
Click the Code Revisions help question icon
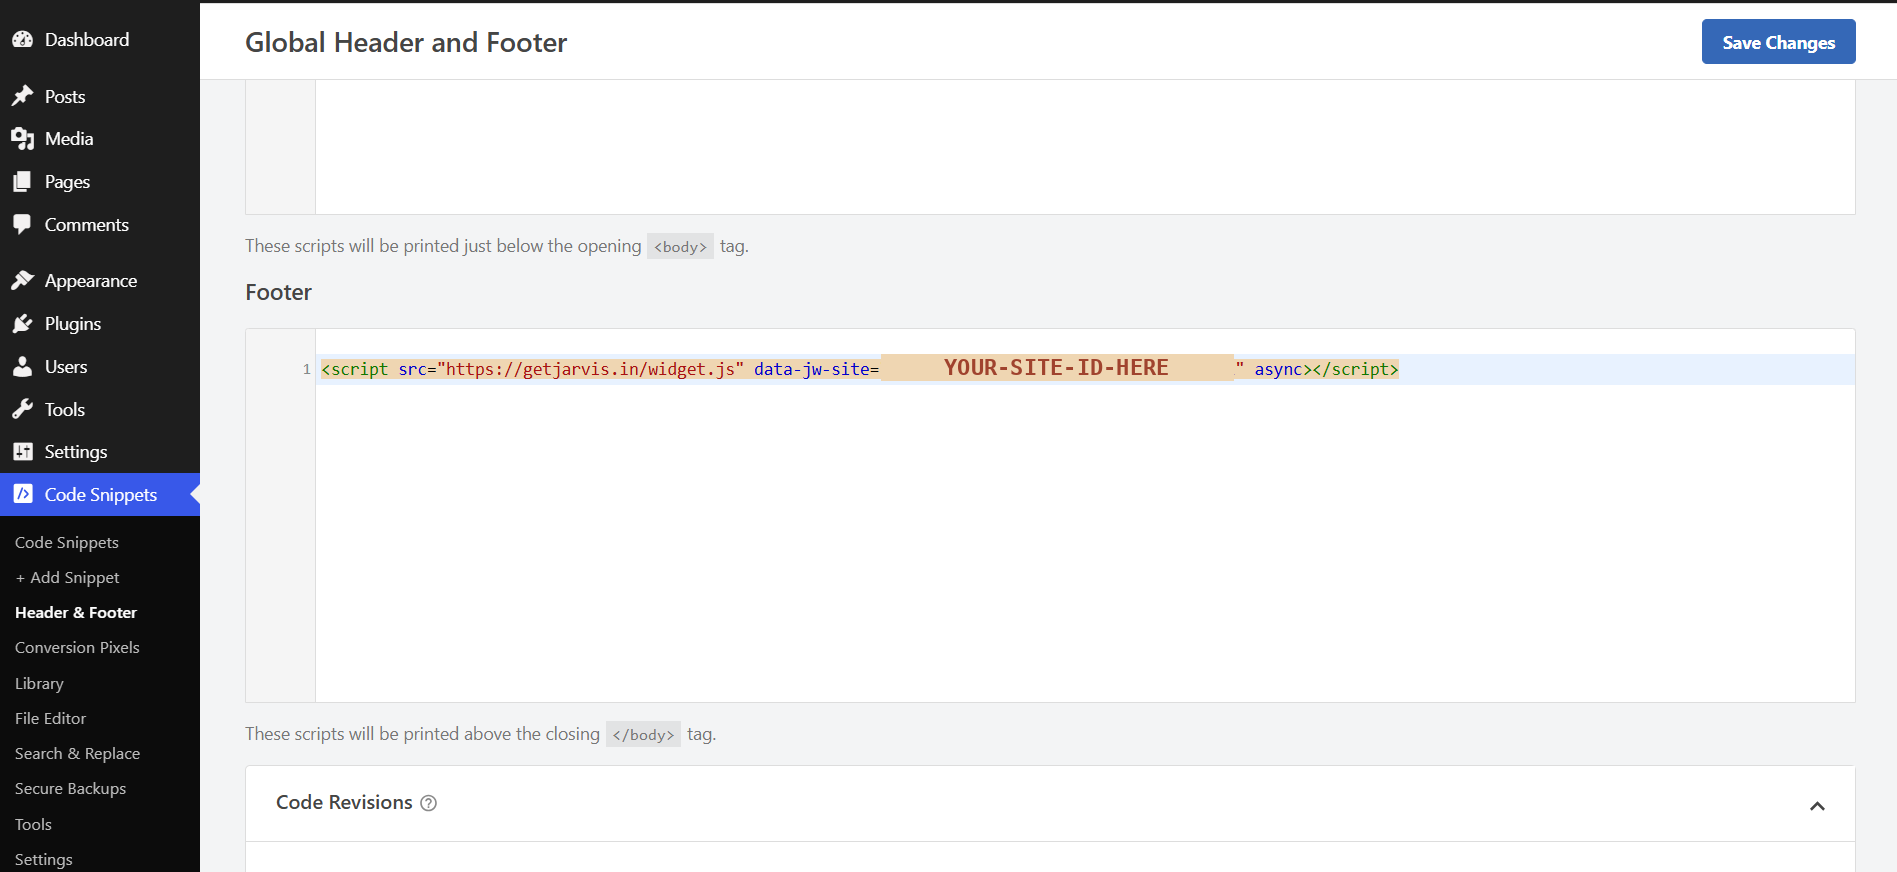click(x=429, y=803)
